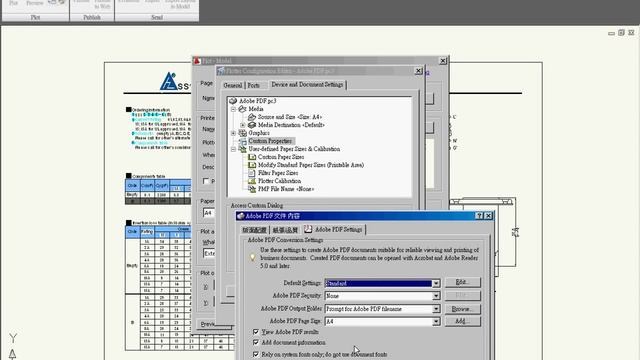The width and height of the screenshot is (640, 360).
Task: Switch to the General tab
Action: pos(233,85)
